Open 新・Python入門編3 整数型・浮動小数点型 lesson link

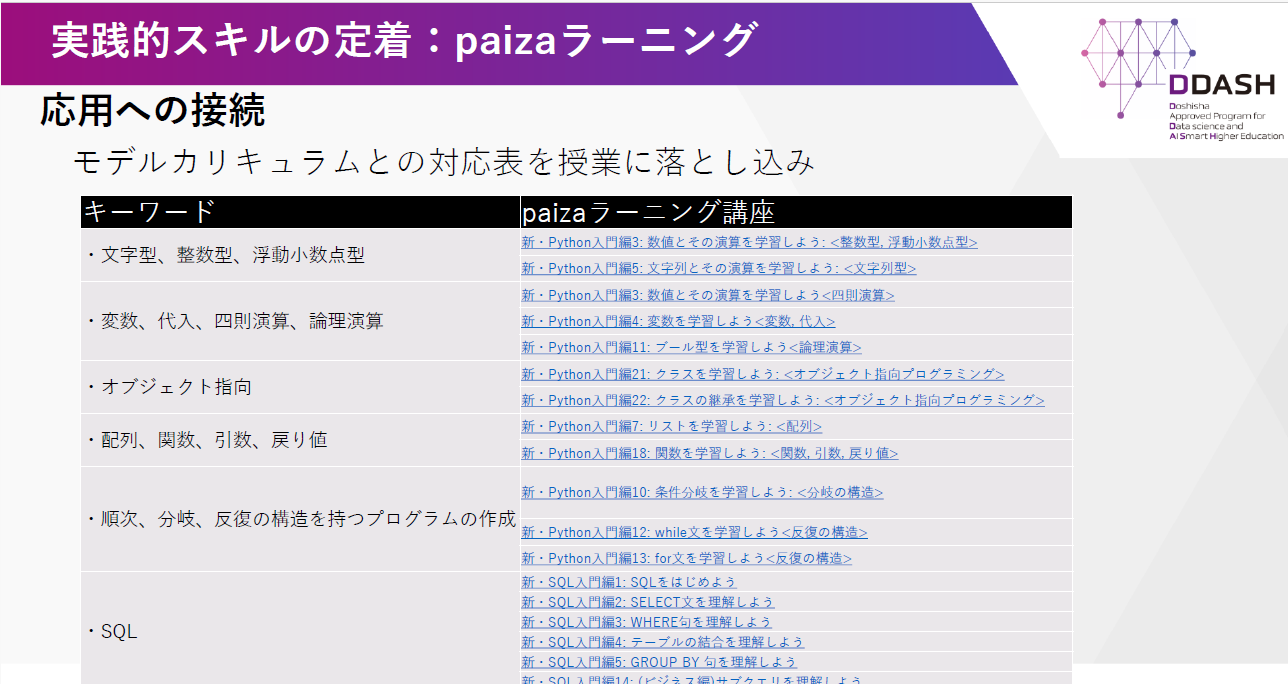click(748, 241)
